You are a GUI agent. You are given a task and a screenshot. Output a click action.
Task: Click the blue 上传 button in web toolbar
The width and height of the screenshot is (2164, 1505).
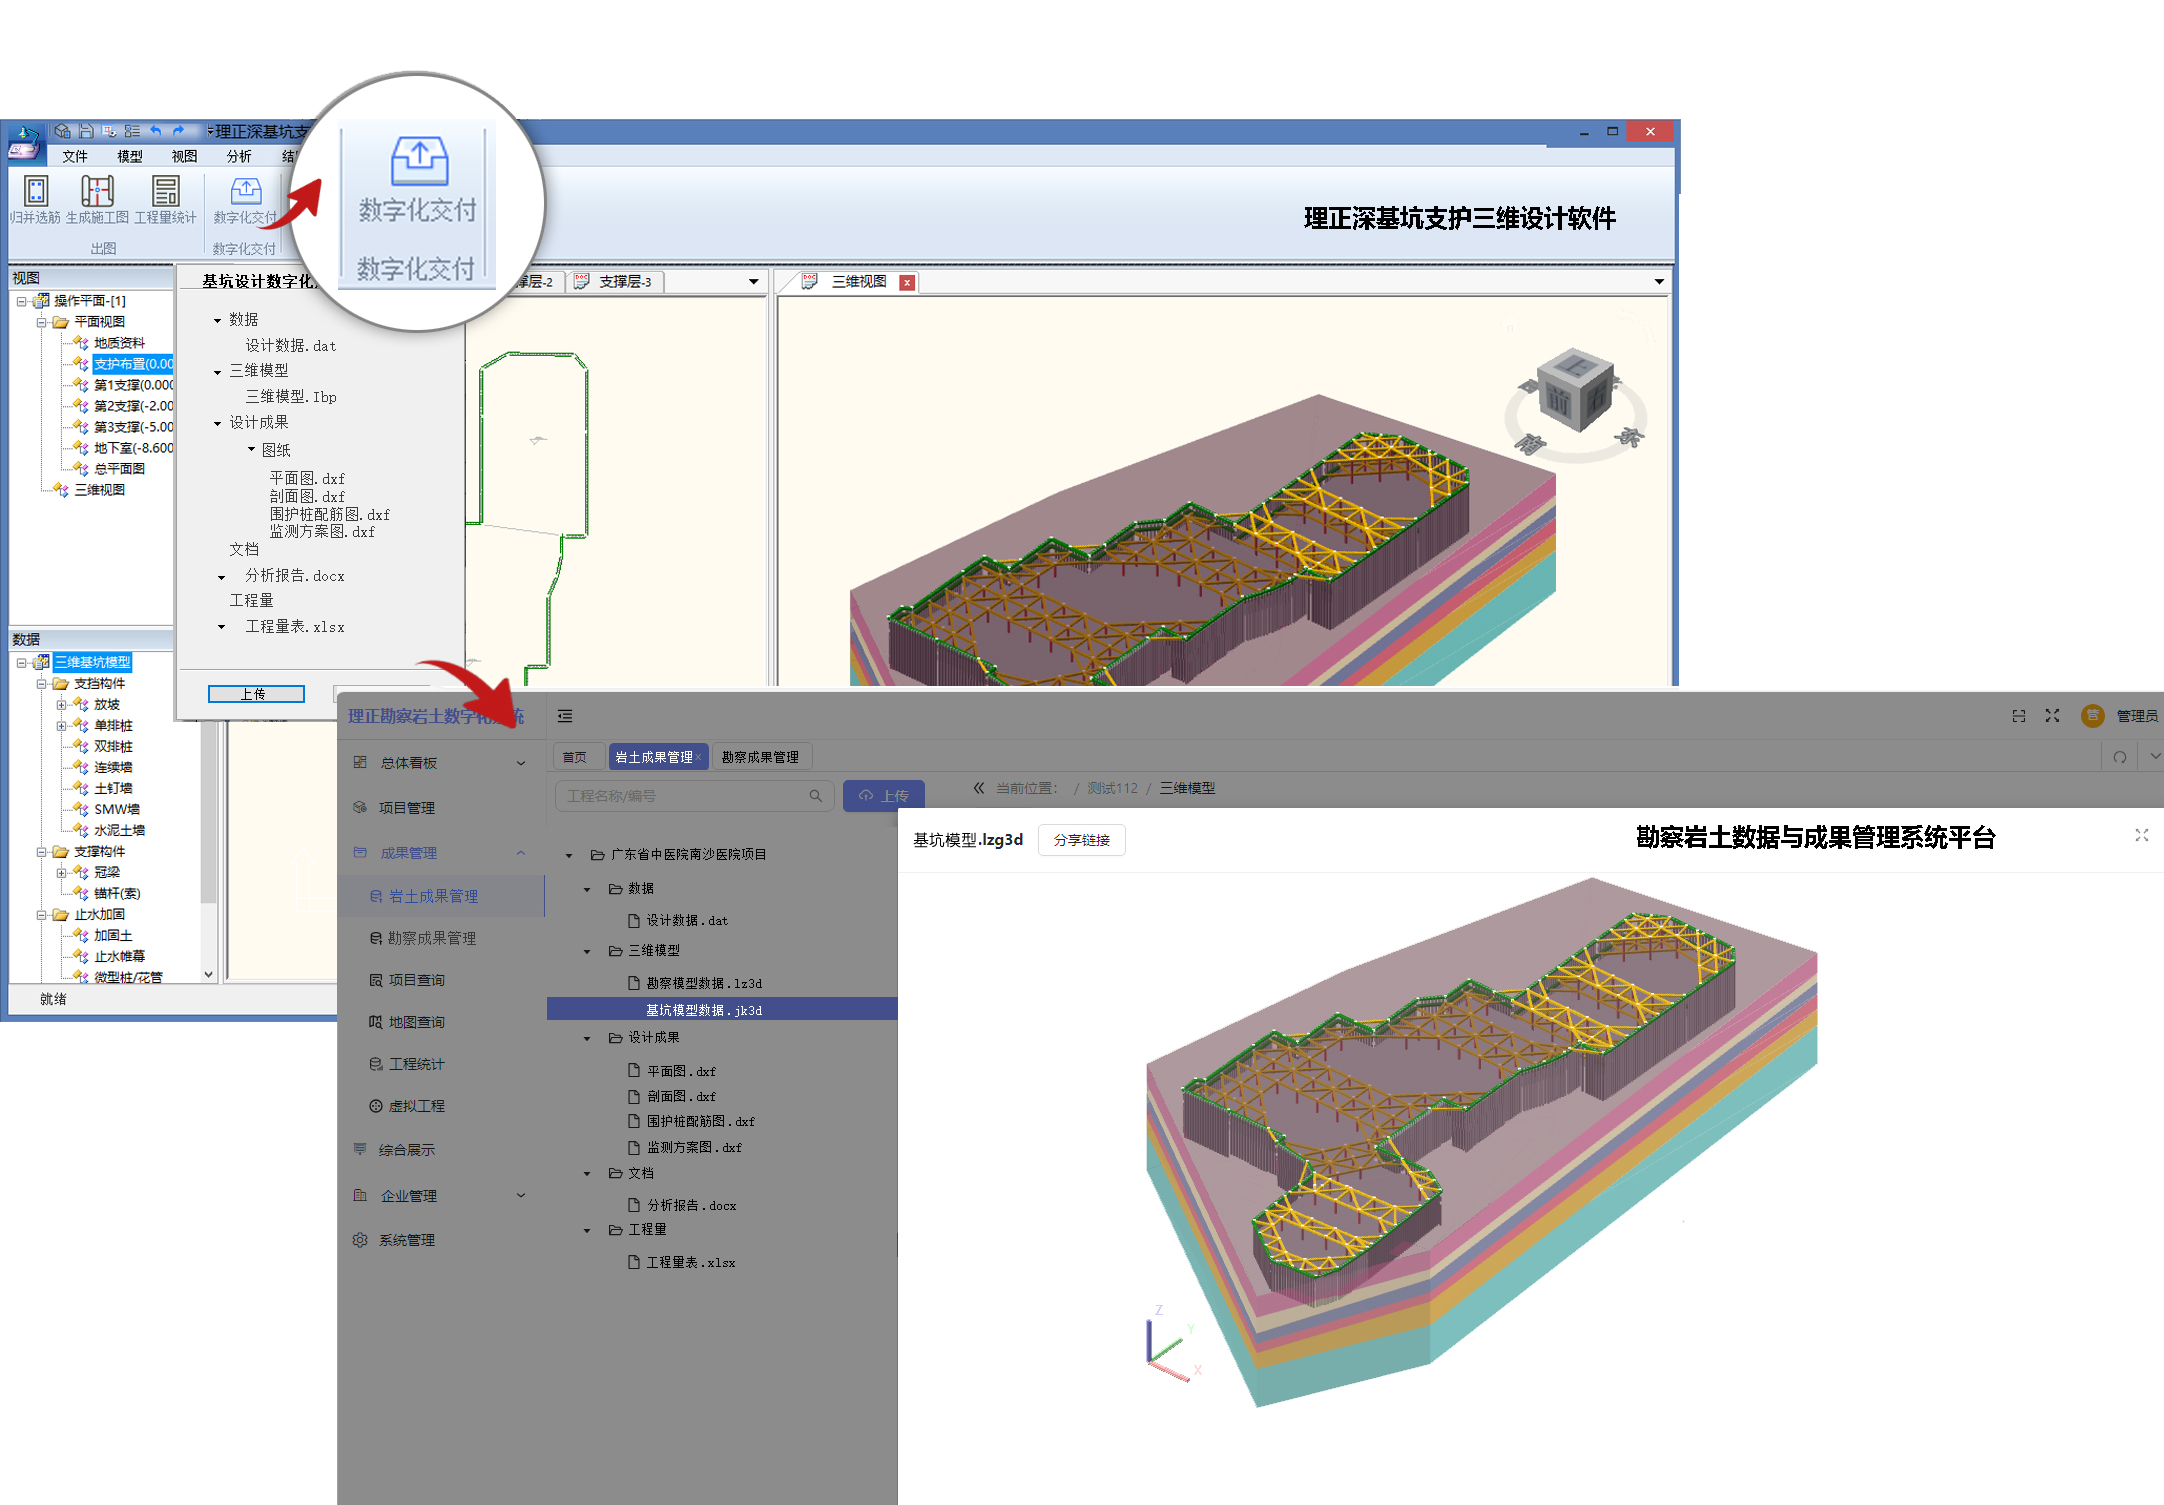pyautogui.click(x=883, y=796)
